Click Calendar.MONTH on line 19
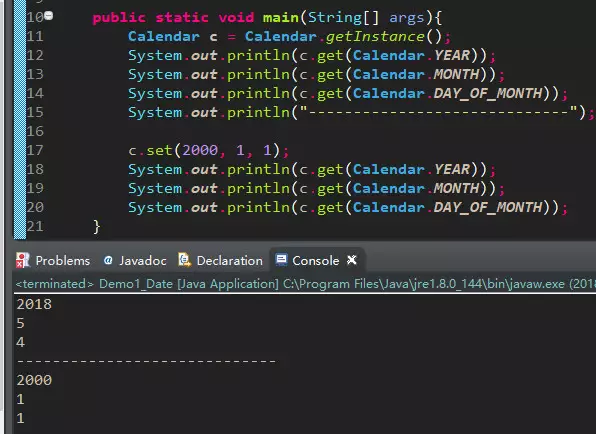 (x=416, y=188)
